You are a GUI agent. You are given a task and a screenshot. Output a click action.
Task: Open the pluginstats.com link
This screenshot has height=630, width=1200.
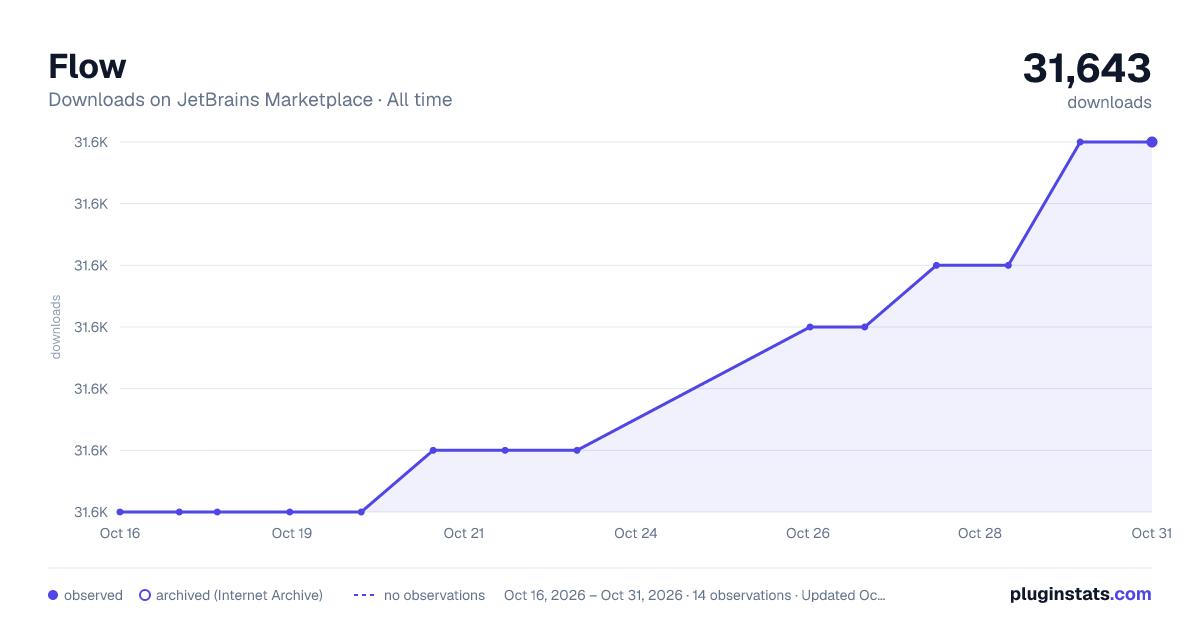(x=1080, y=594)
